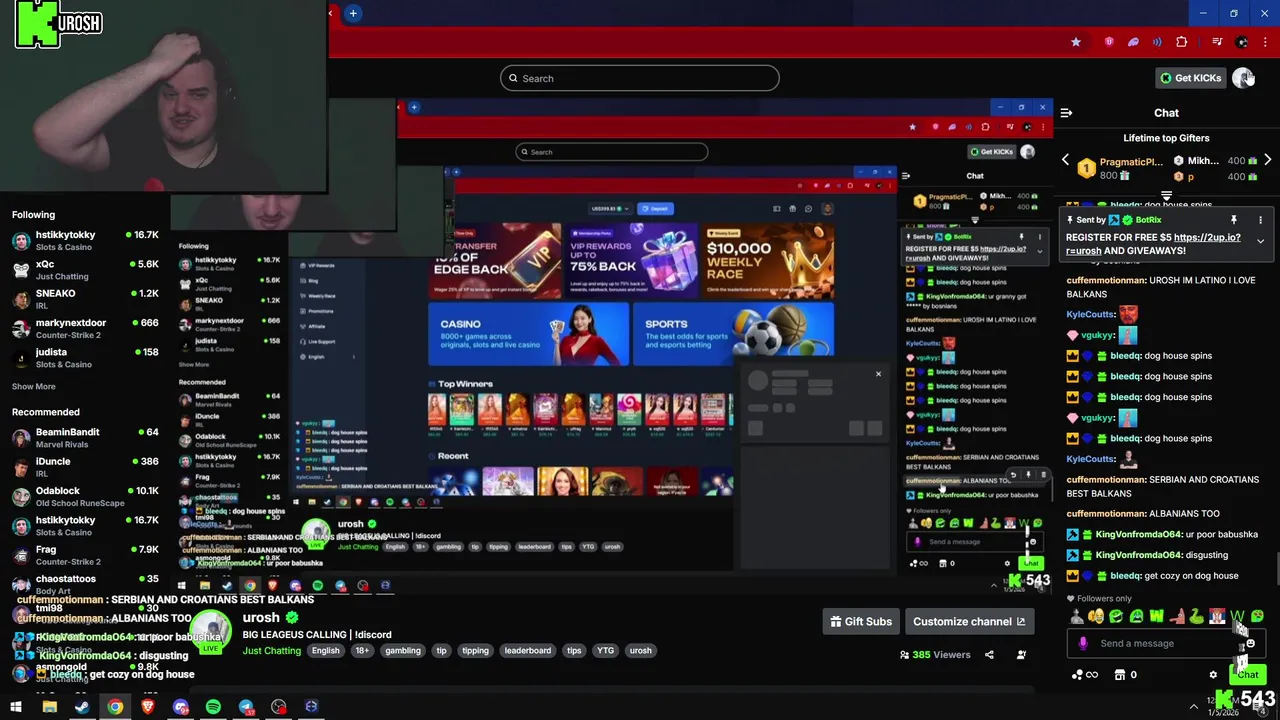The width and height of the screenshot is (1280, 720).
Task: Insert the crying laughing emote
Action: (x=1096, y=616)
